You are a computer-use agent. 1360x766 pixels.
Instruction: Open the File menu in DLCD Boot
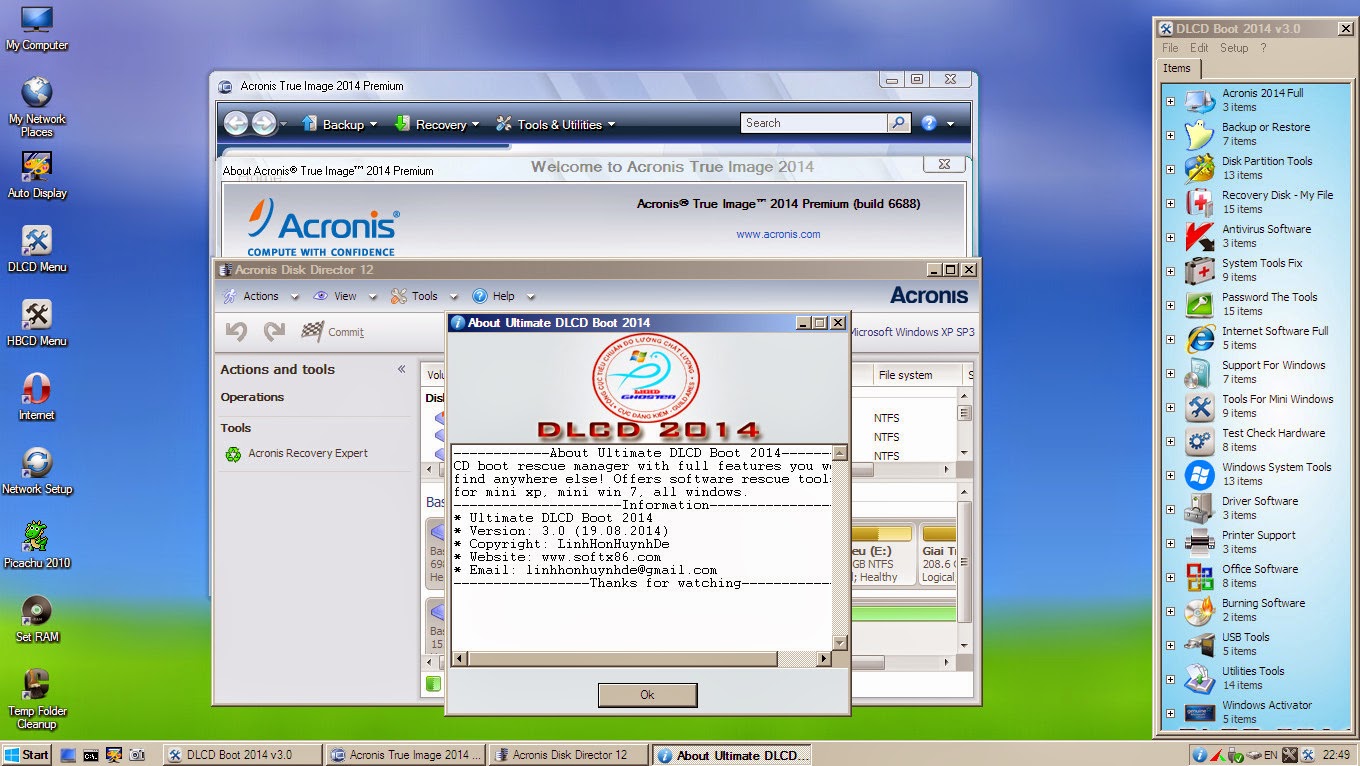pyautogui.click(x=1170, y=48)
